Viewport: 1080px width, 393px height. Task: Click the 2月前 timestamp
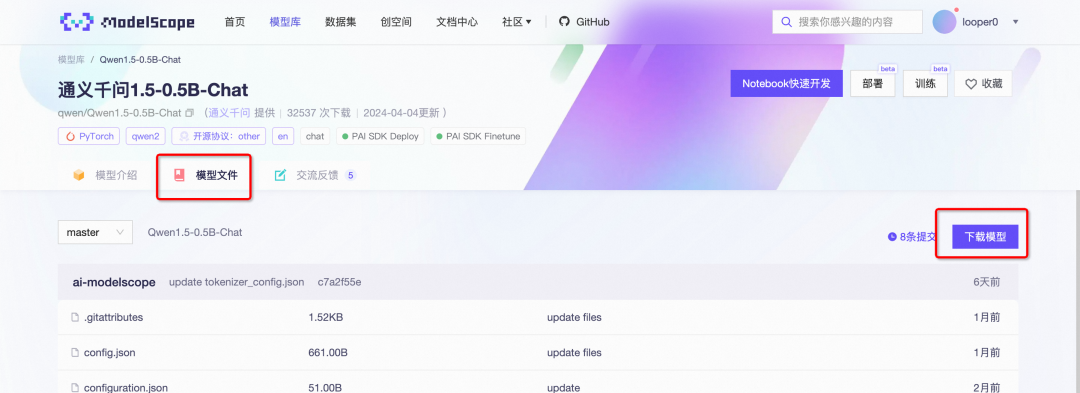(986, 388)
